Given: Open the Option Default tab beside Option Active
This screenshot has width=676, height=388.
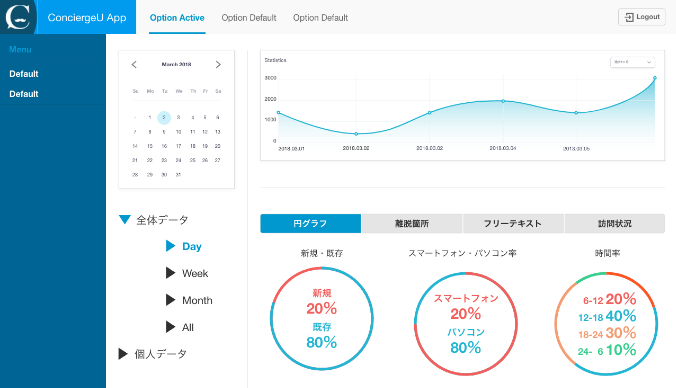Looking at the screenshot, I should [249, 18].
